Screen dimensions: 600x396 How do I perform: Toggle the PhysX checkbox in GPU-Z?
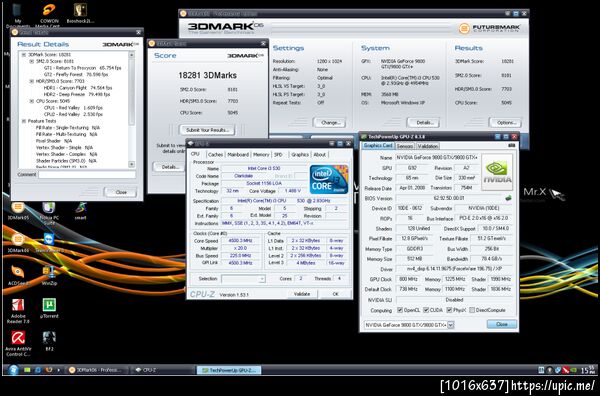coord(449,310)
